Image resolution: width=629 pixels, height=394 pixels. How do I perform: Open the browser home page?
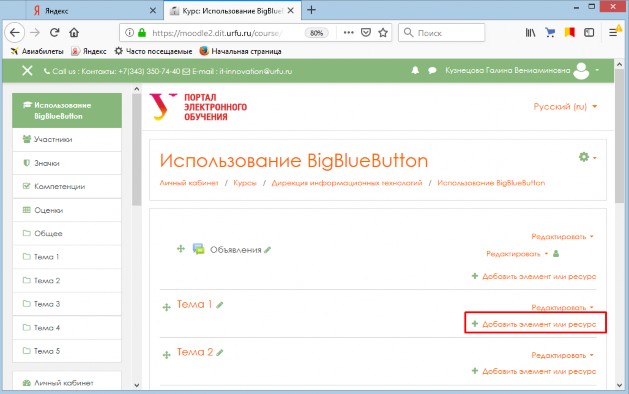(74, 32)
